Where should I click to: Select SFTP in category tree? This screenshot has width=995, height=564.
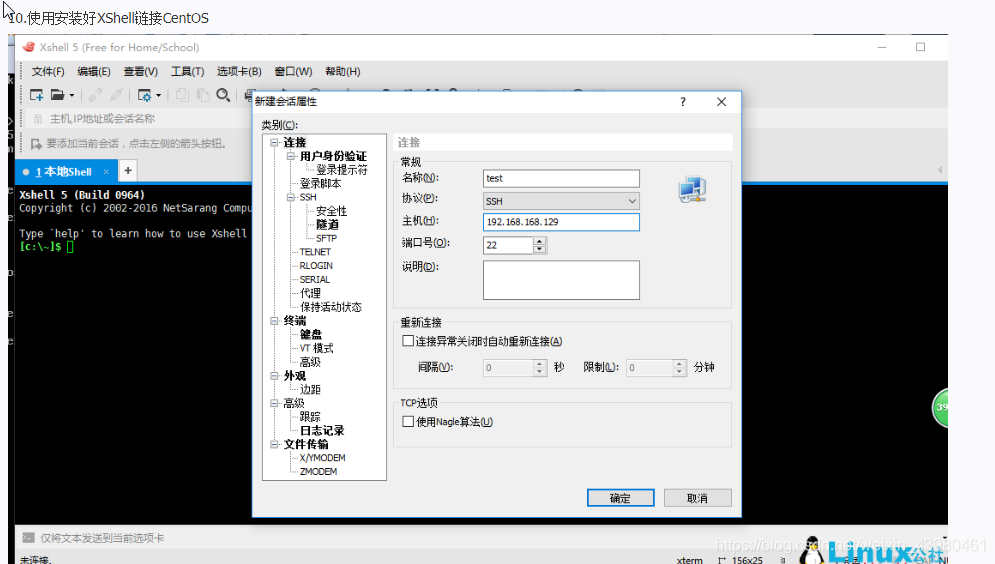click(326, 239)
